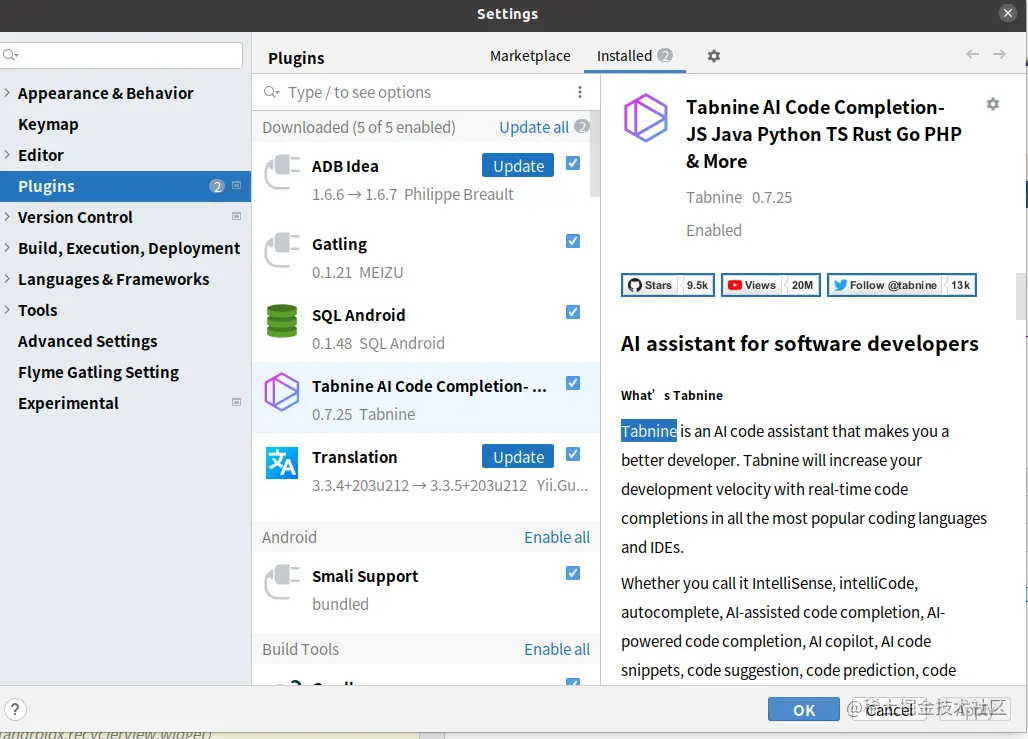Update the ADB Idea plugin

pyautogui.click(x=517, y=165)
